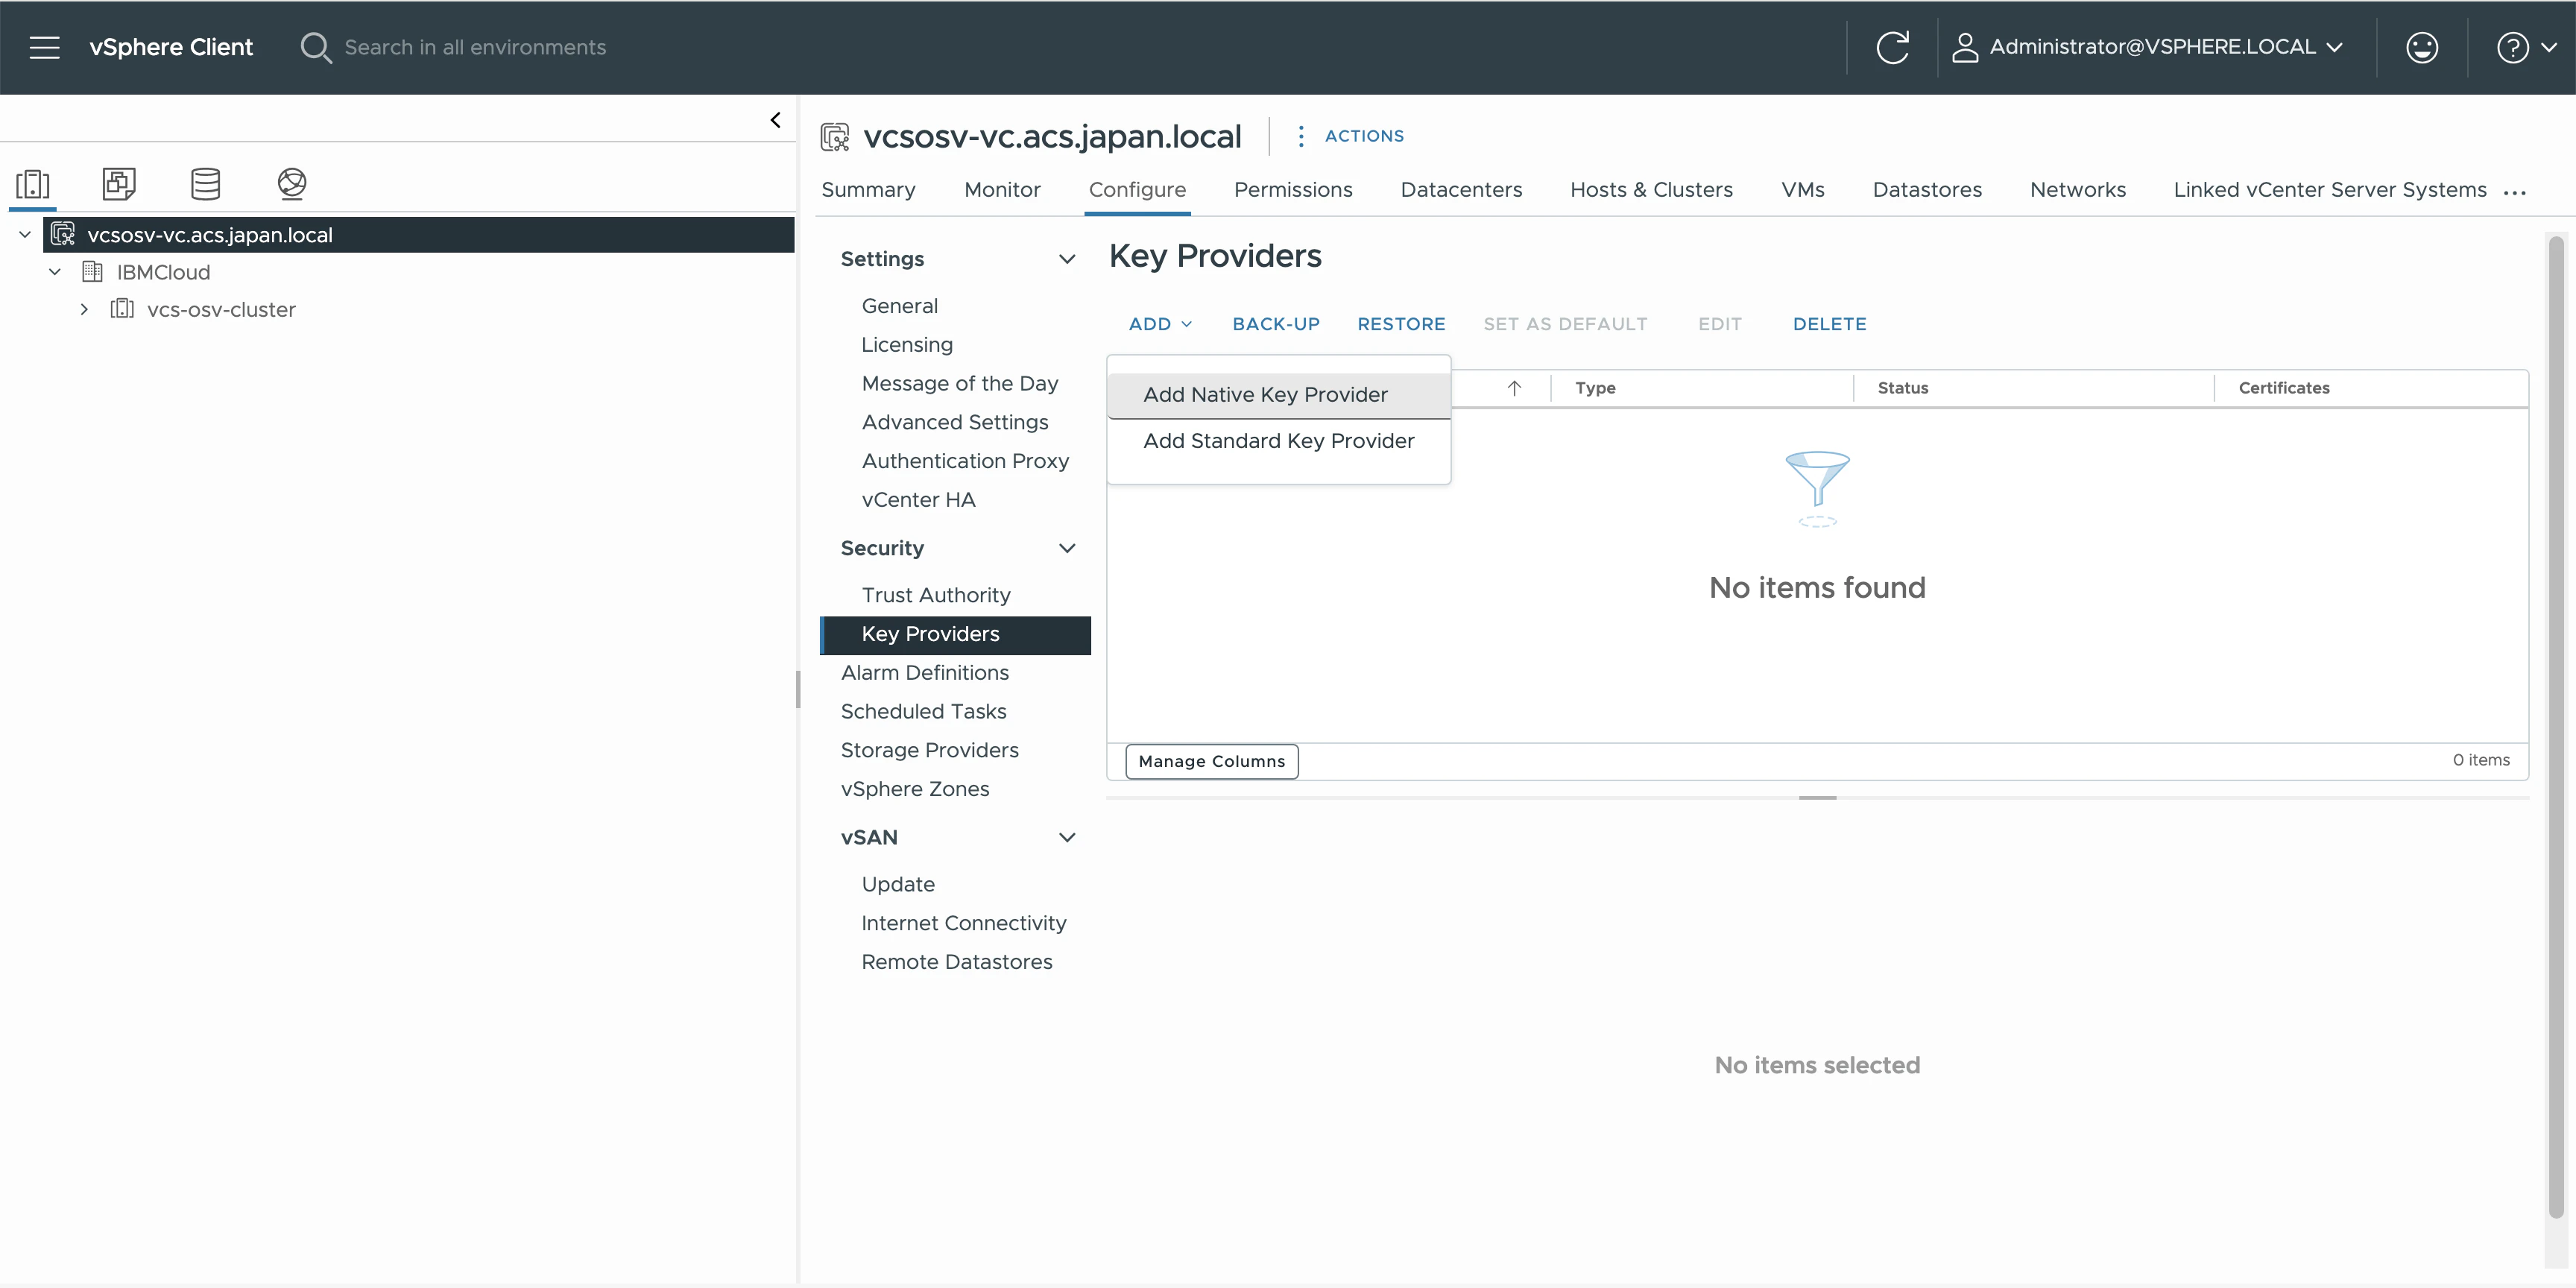The height and width of the screenshot is (1288, 2576).
Task: Collapse the Settings section
Action: [1067, 259]
